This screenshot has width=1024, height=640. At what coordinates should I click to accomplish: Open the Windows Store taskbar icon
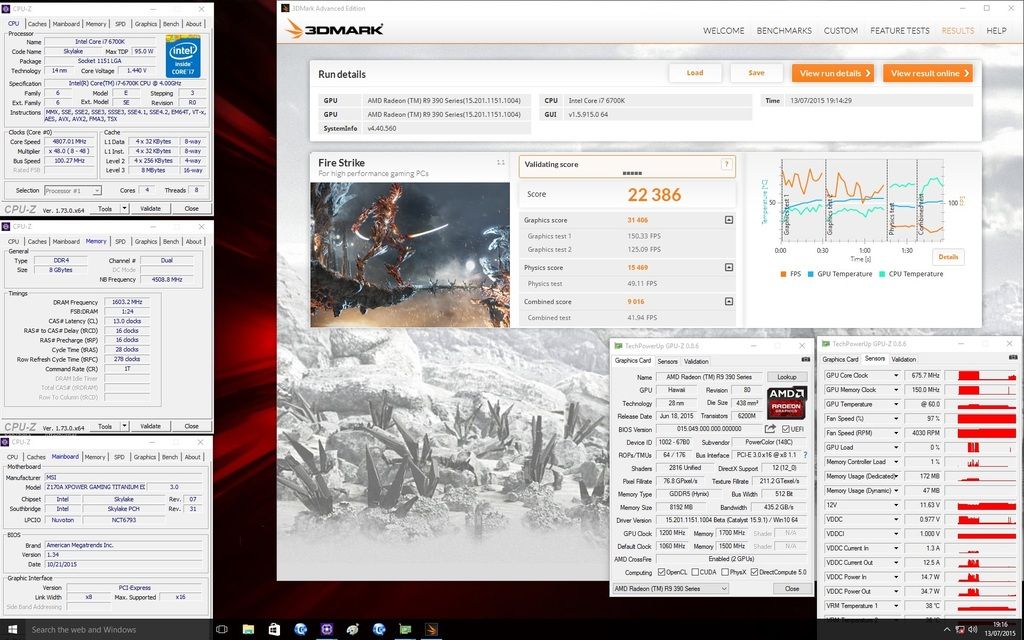pyautogui.click(x=274, y=630)
